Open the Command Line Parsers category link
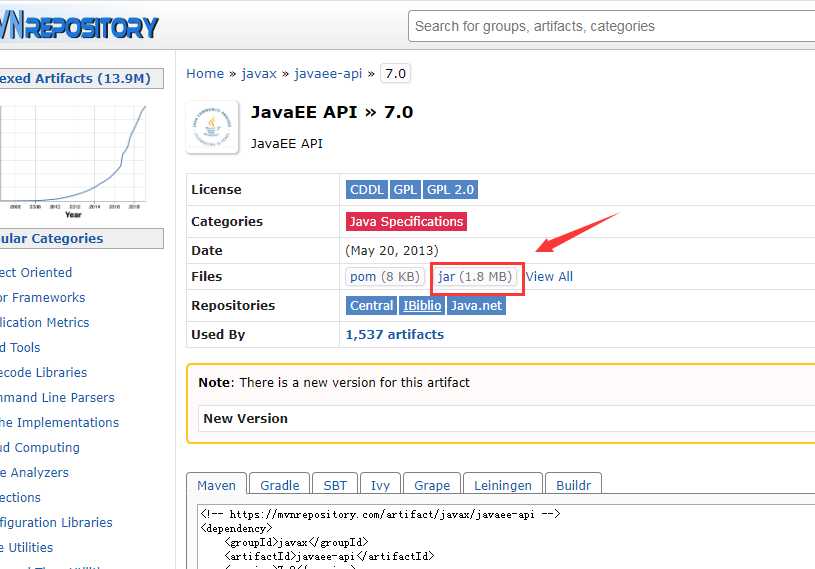 [x=57, y=397]
